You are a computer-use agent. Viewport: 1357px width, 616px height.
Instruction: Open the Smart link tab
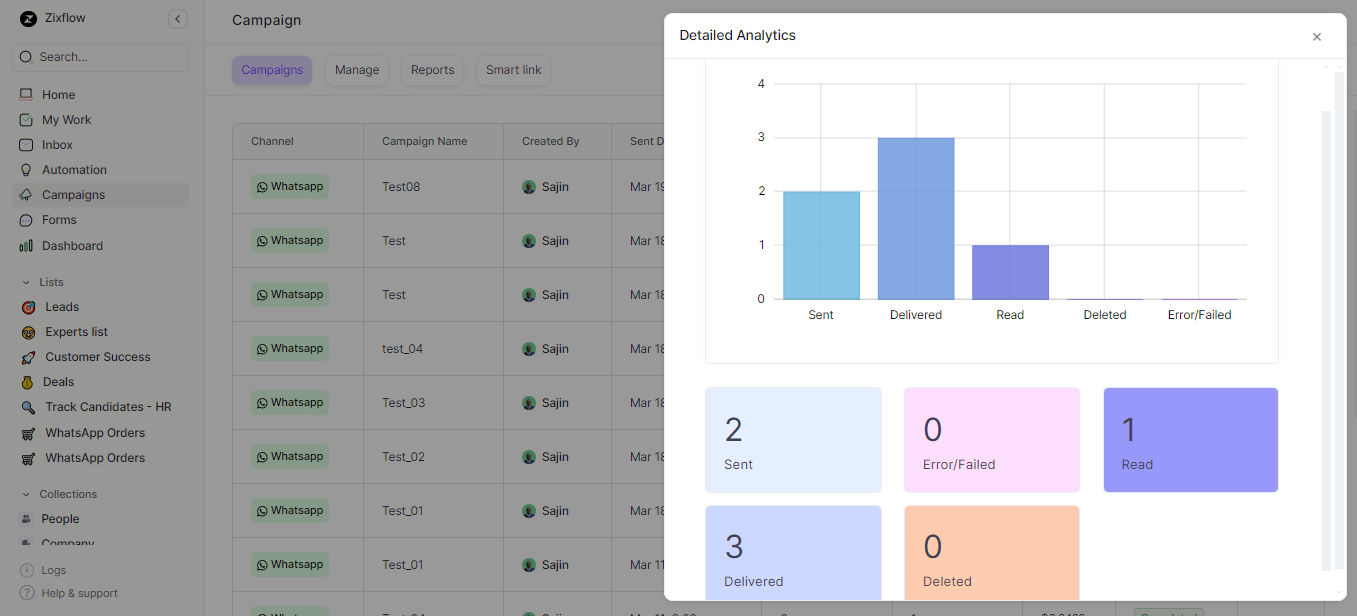pyautogui.click(x=513, y=70)
